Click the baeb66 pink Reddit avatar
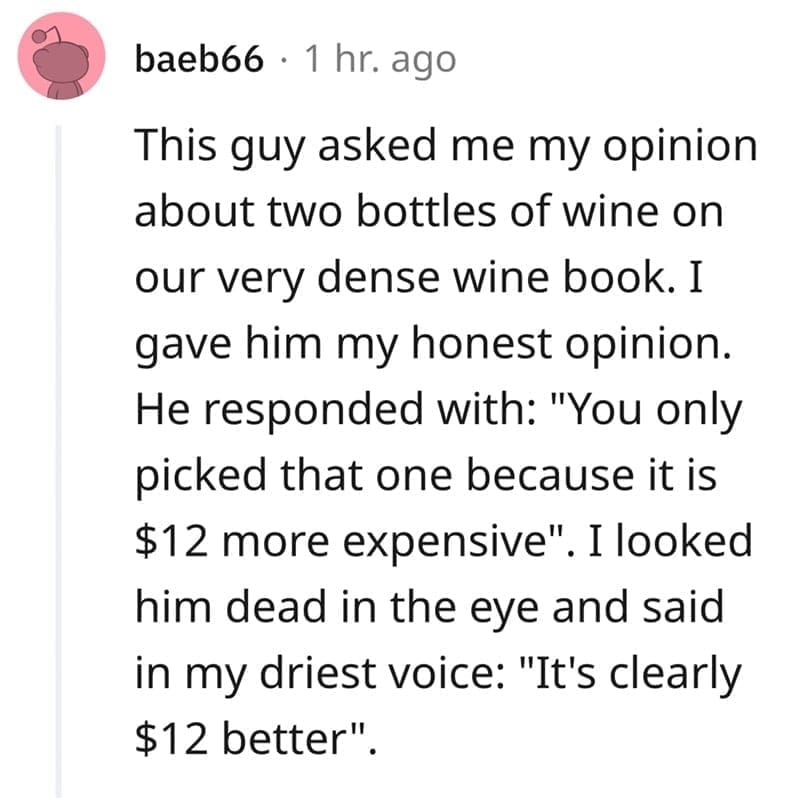Viewport: 800px width, 798px height. pyautogui.click(x=62, y=59)
